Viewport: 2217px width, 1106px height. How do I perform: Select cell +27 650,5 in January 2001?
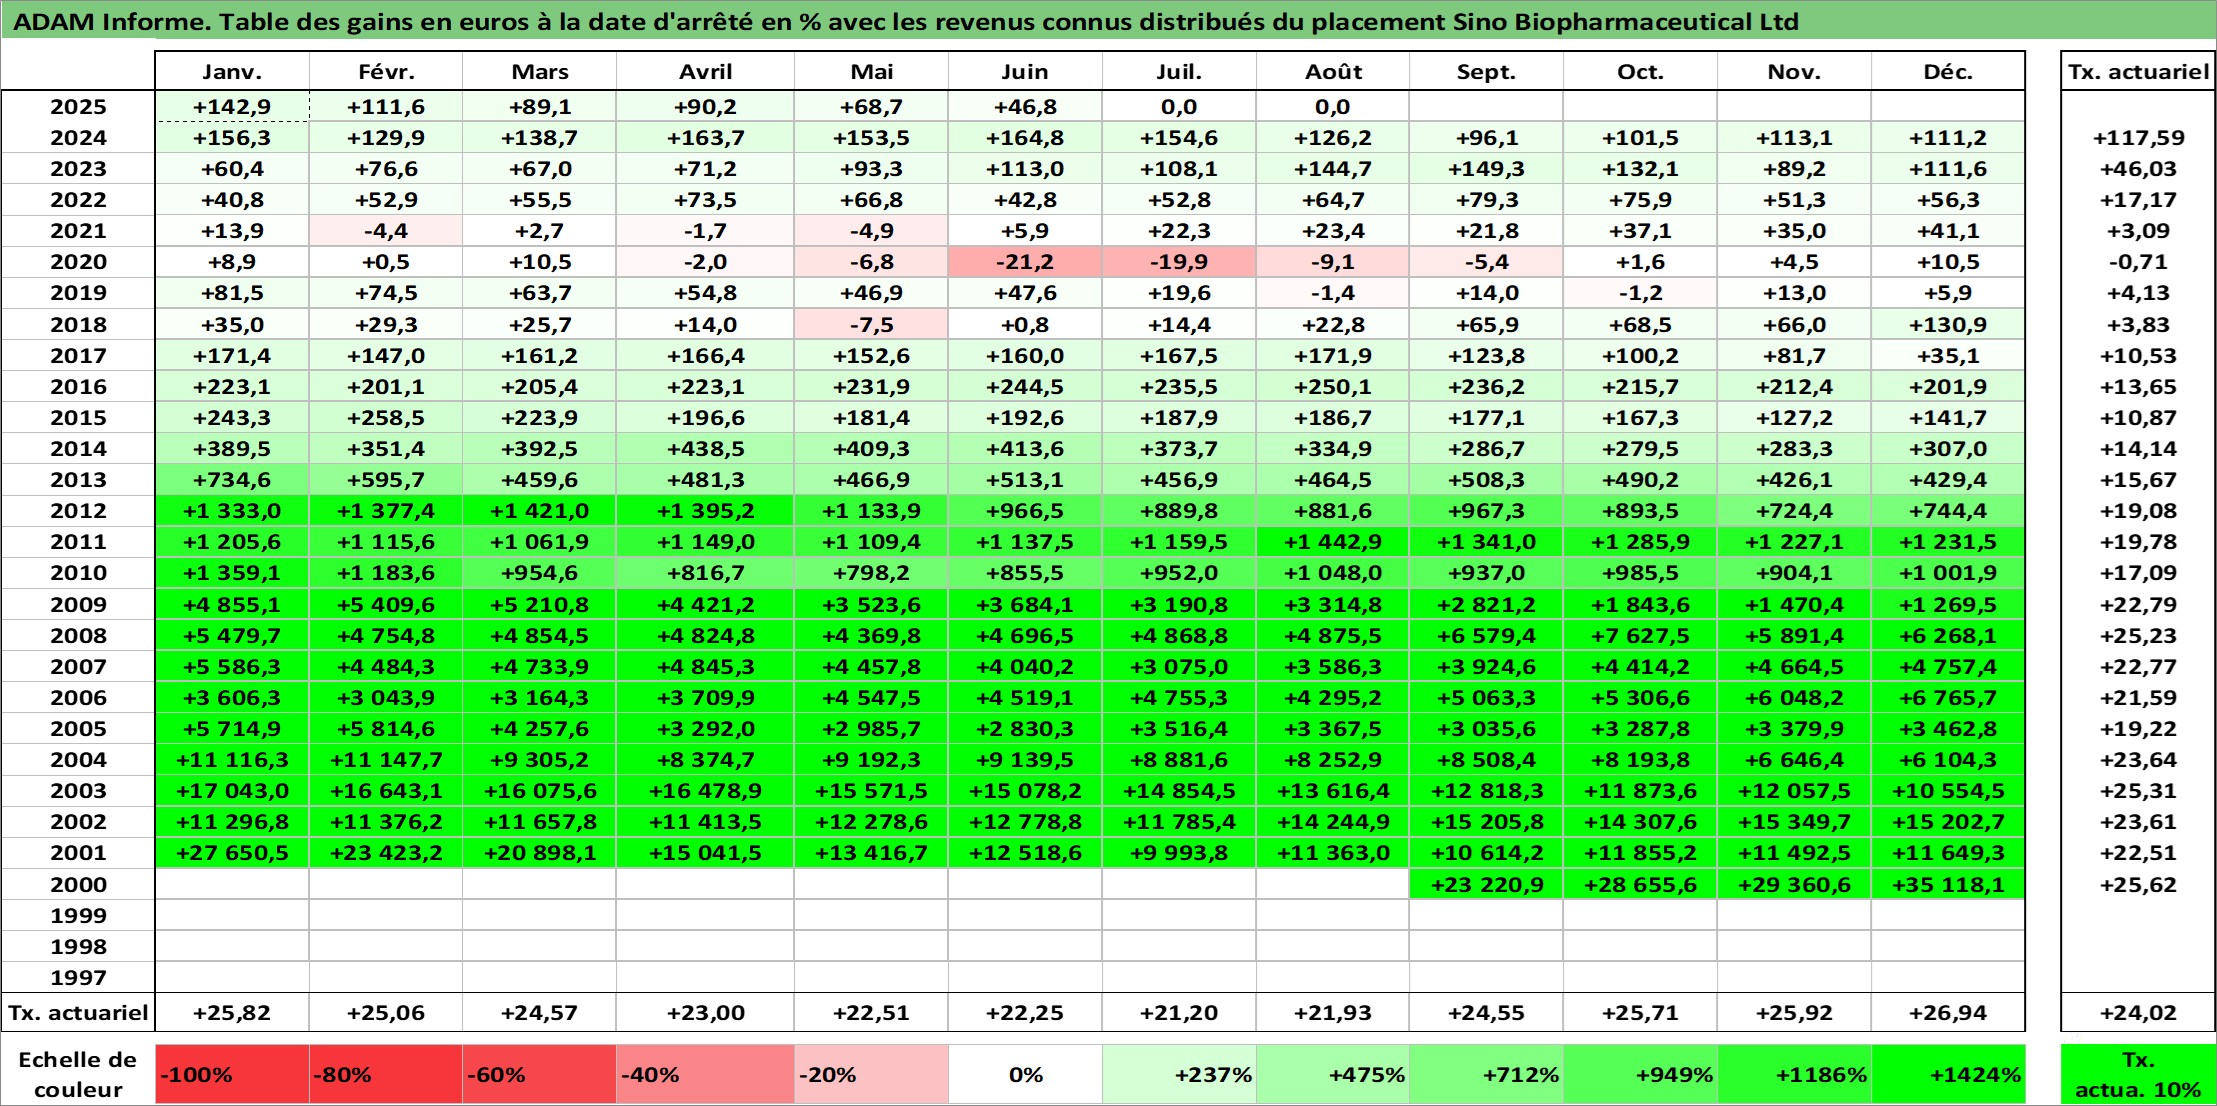(x=232, y=853)
